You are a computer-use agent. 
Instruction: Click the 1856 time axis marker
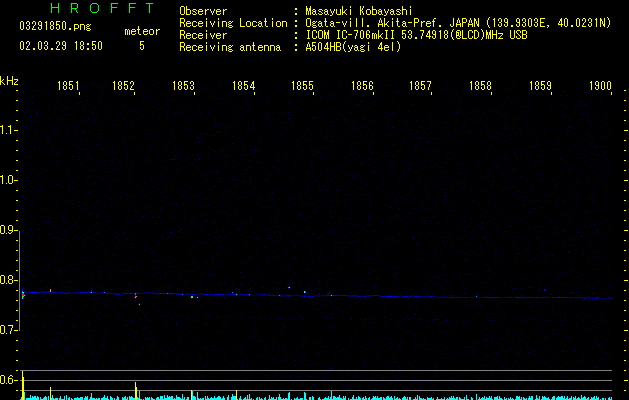tap(362, 86)
